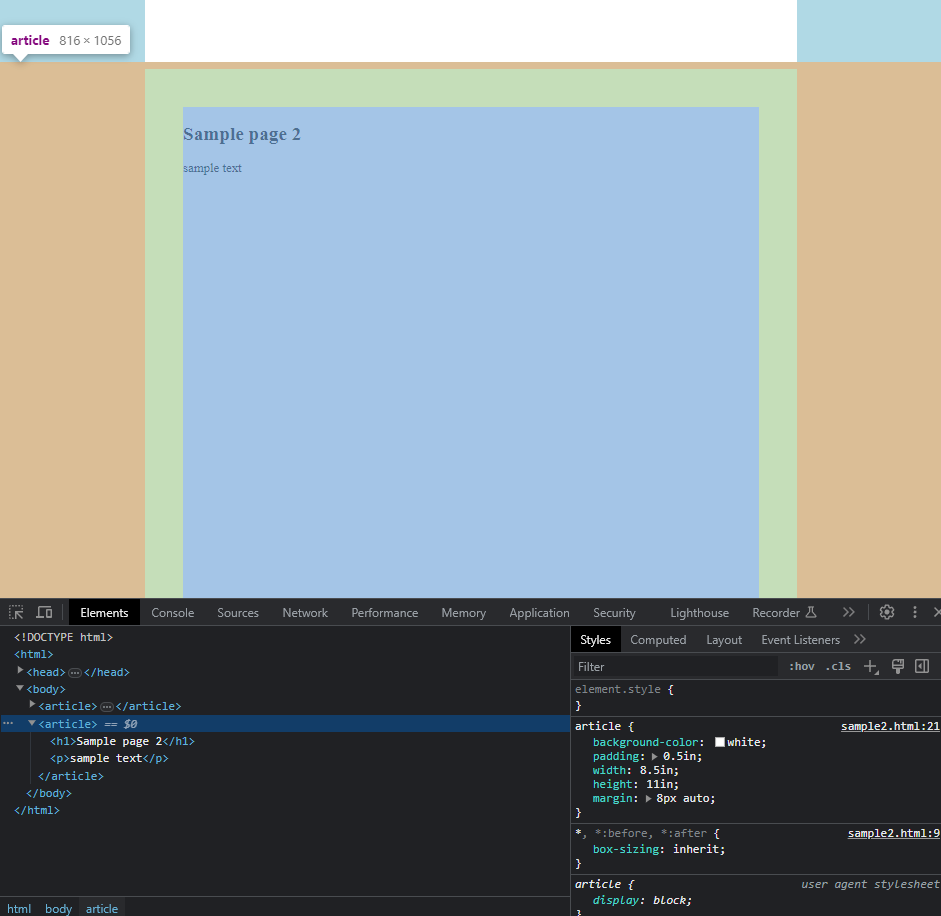Open DevTools settings gear
This screenshot has height=916, width=941.
pyautogui.click(x=887, y=612)
